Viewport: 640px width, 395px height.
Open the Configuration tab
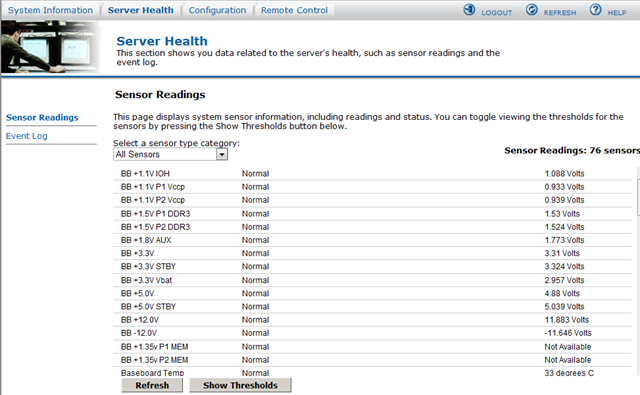[x=217, y=10]
